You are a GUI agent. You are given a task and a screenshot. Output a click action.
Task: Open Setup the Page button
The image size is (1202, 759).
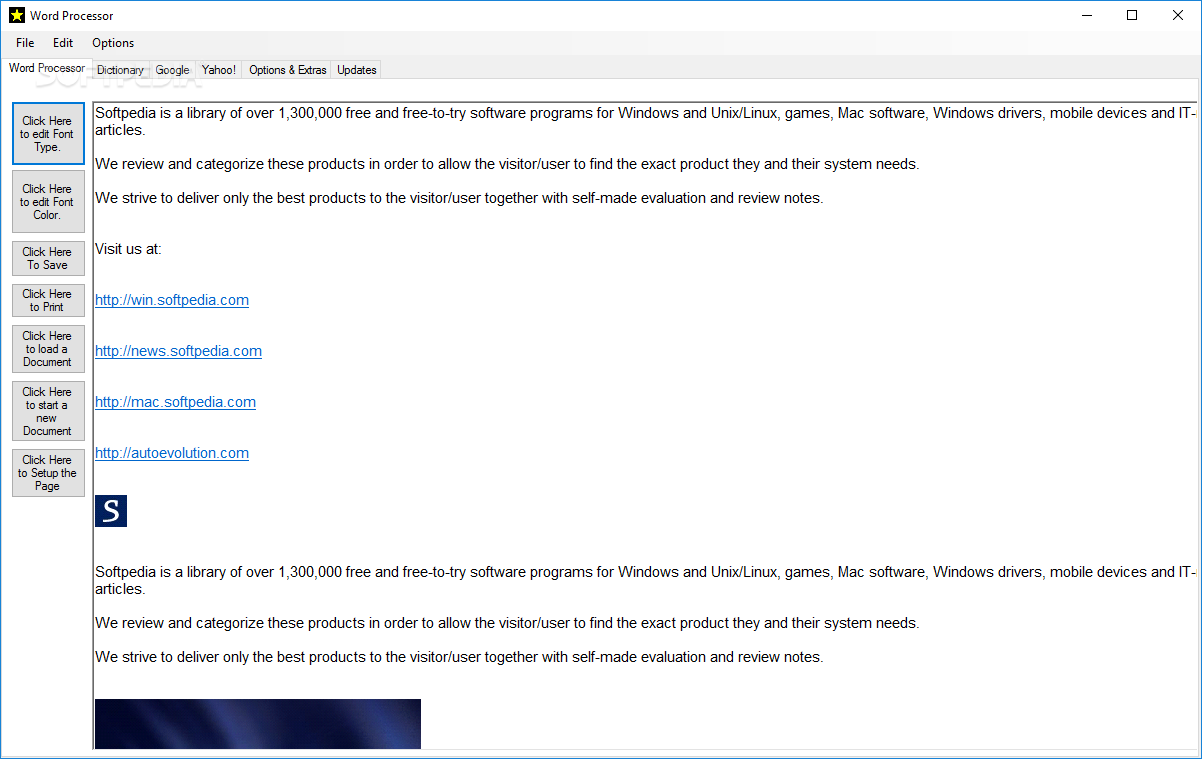(x=48, y=473)
